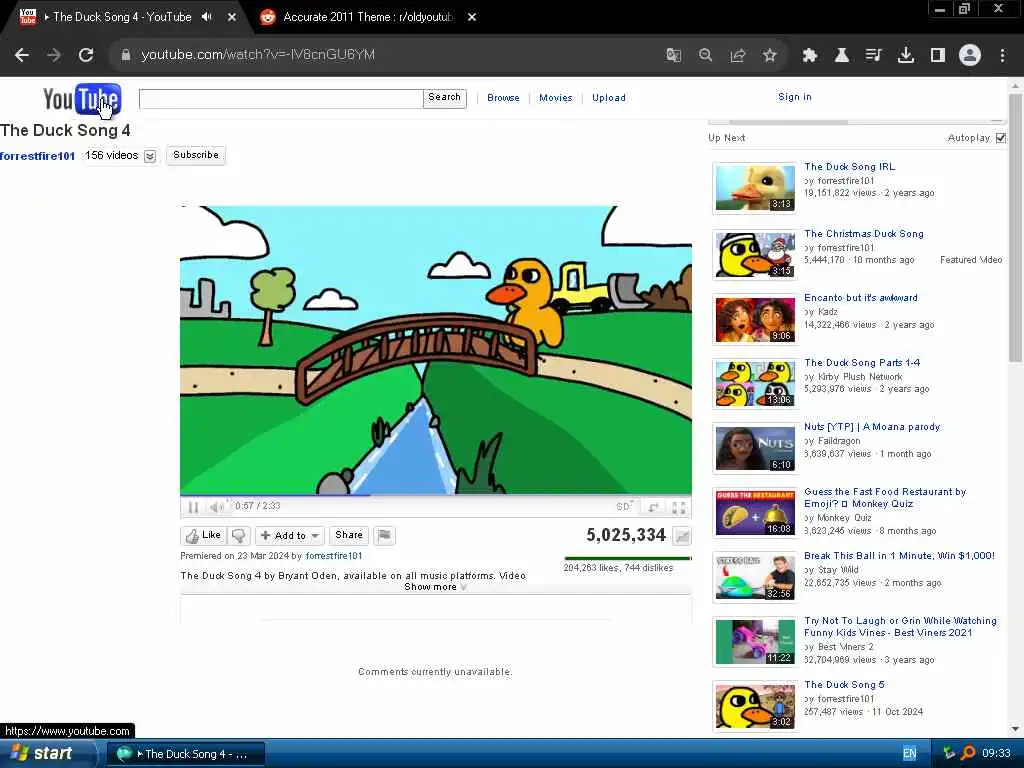
Task: Open the Upload menu link
Action: (x=609, y=98)
